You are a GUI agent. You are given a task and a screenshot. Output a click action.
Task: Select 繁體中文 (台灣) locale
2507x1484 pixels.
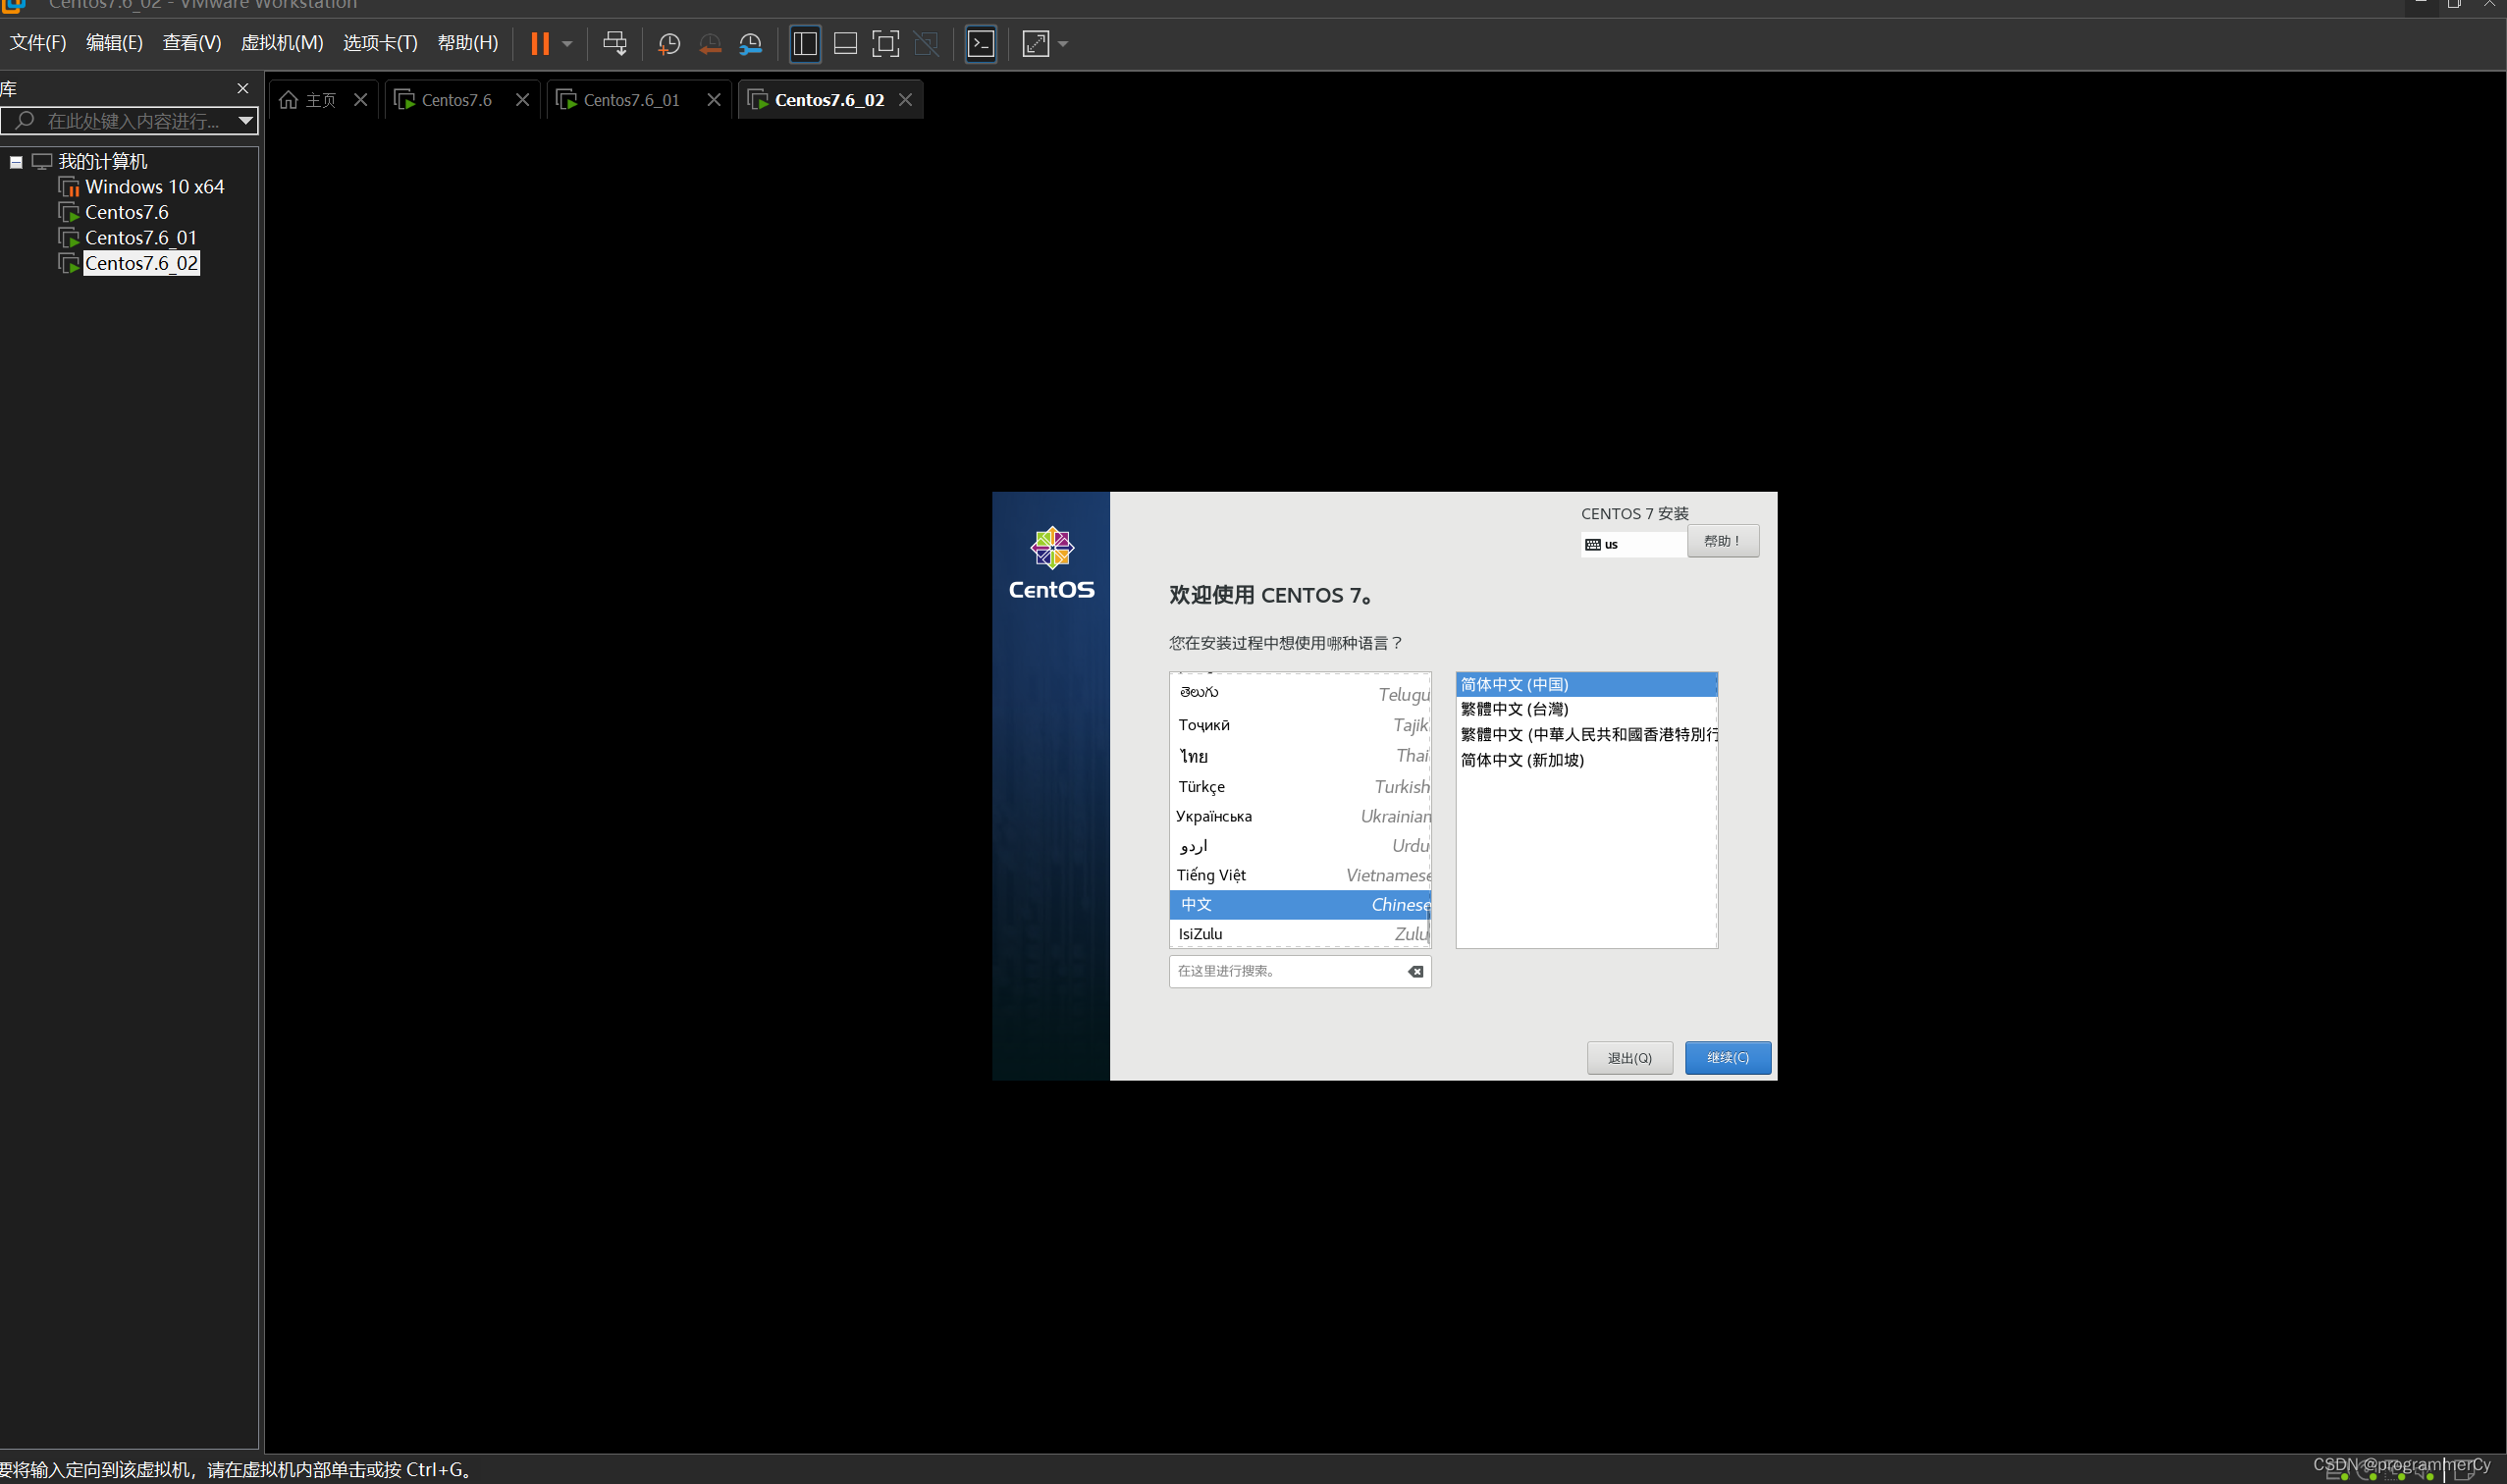click(1514, 709)
